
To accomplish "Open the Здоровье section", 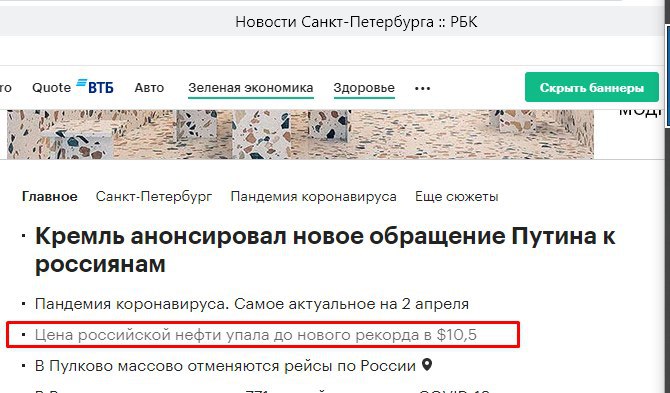I will click(x=364, y=88).
